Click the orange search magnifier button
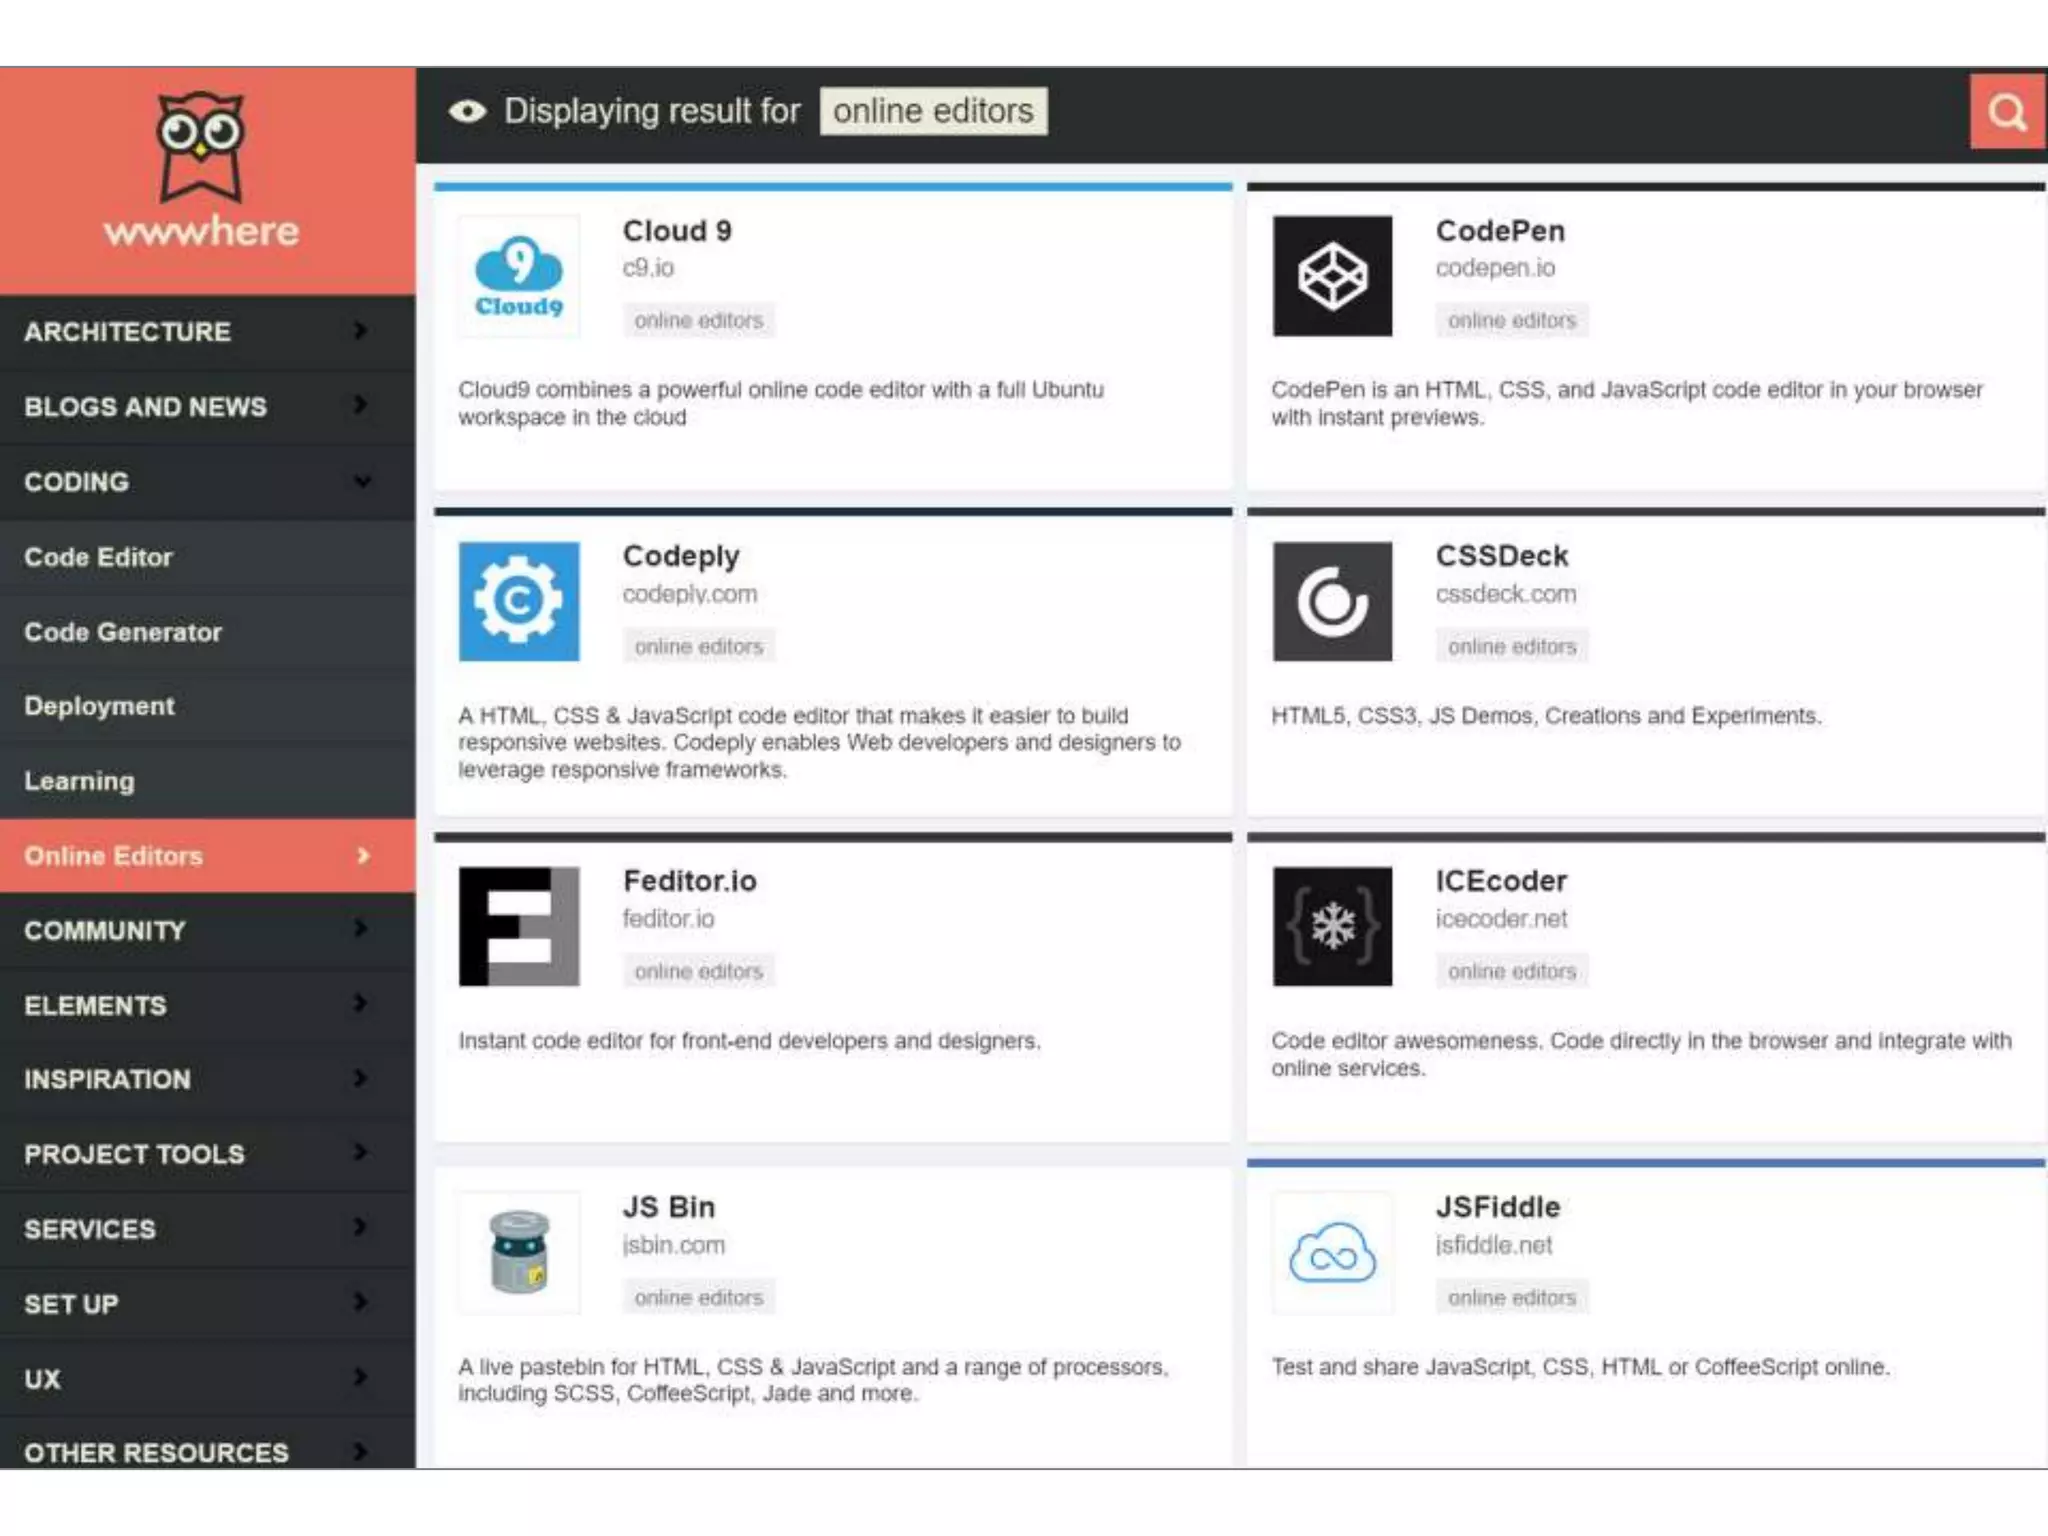Image resolution: width=2048 pixels, height=1536 pixels. (2006, 112)
